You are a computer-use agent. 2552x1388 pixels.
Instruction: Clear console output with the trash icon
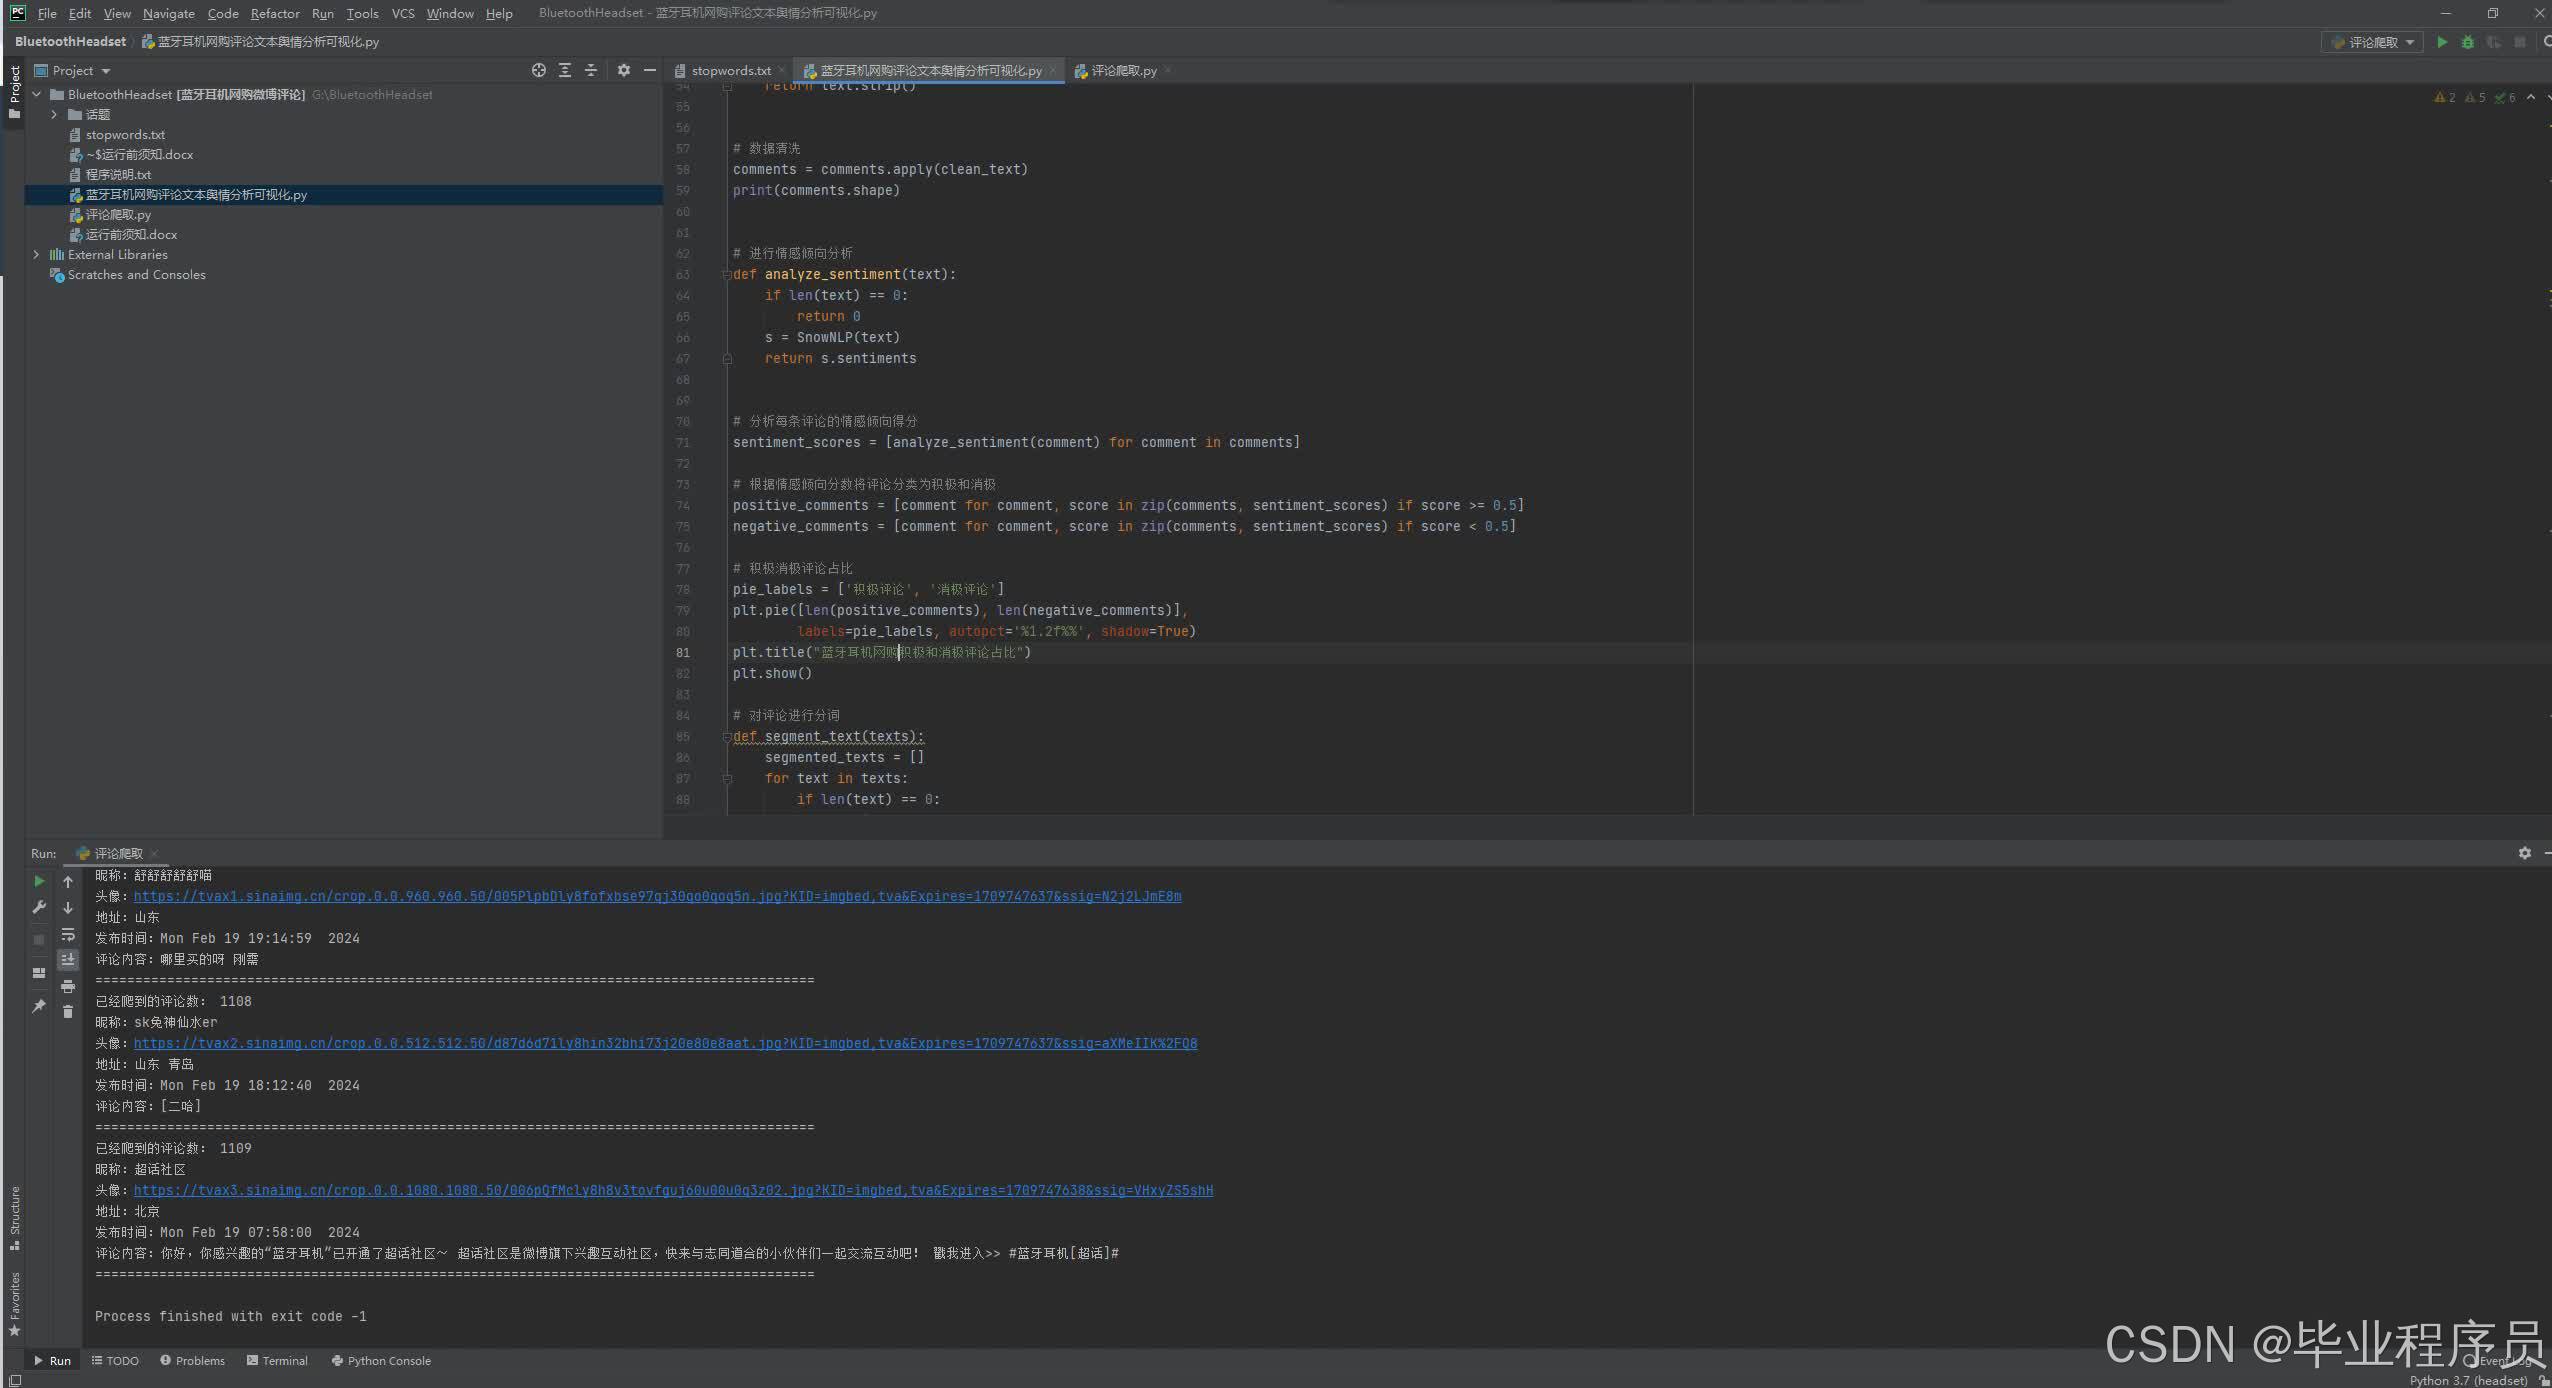(x=68, y=1012)
